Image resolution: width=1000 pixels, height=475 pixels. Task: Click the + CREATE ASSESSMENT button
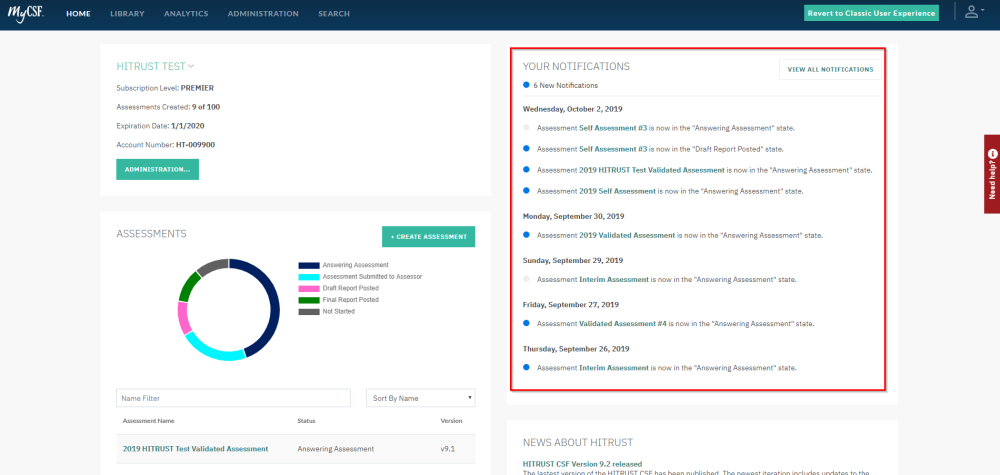point(429,237)
